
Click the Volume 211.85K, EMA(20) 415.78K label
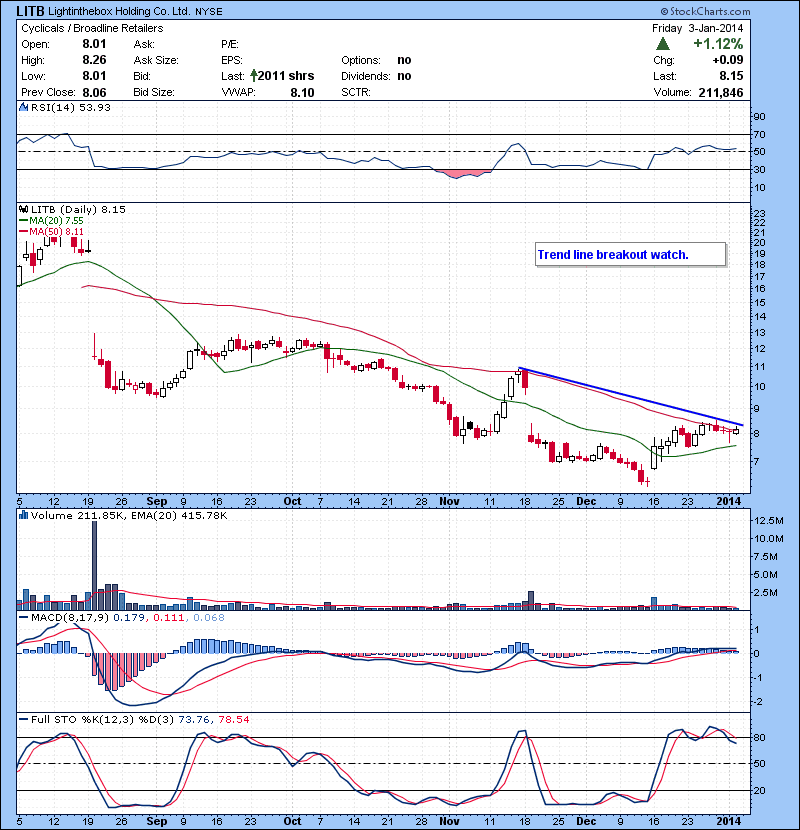129,515
